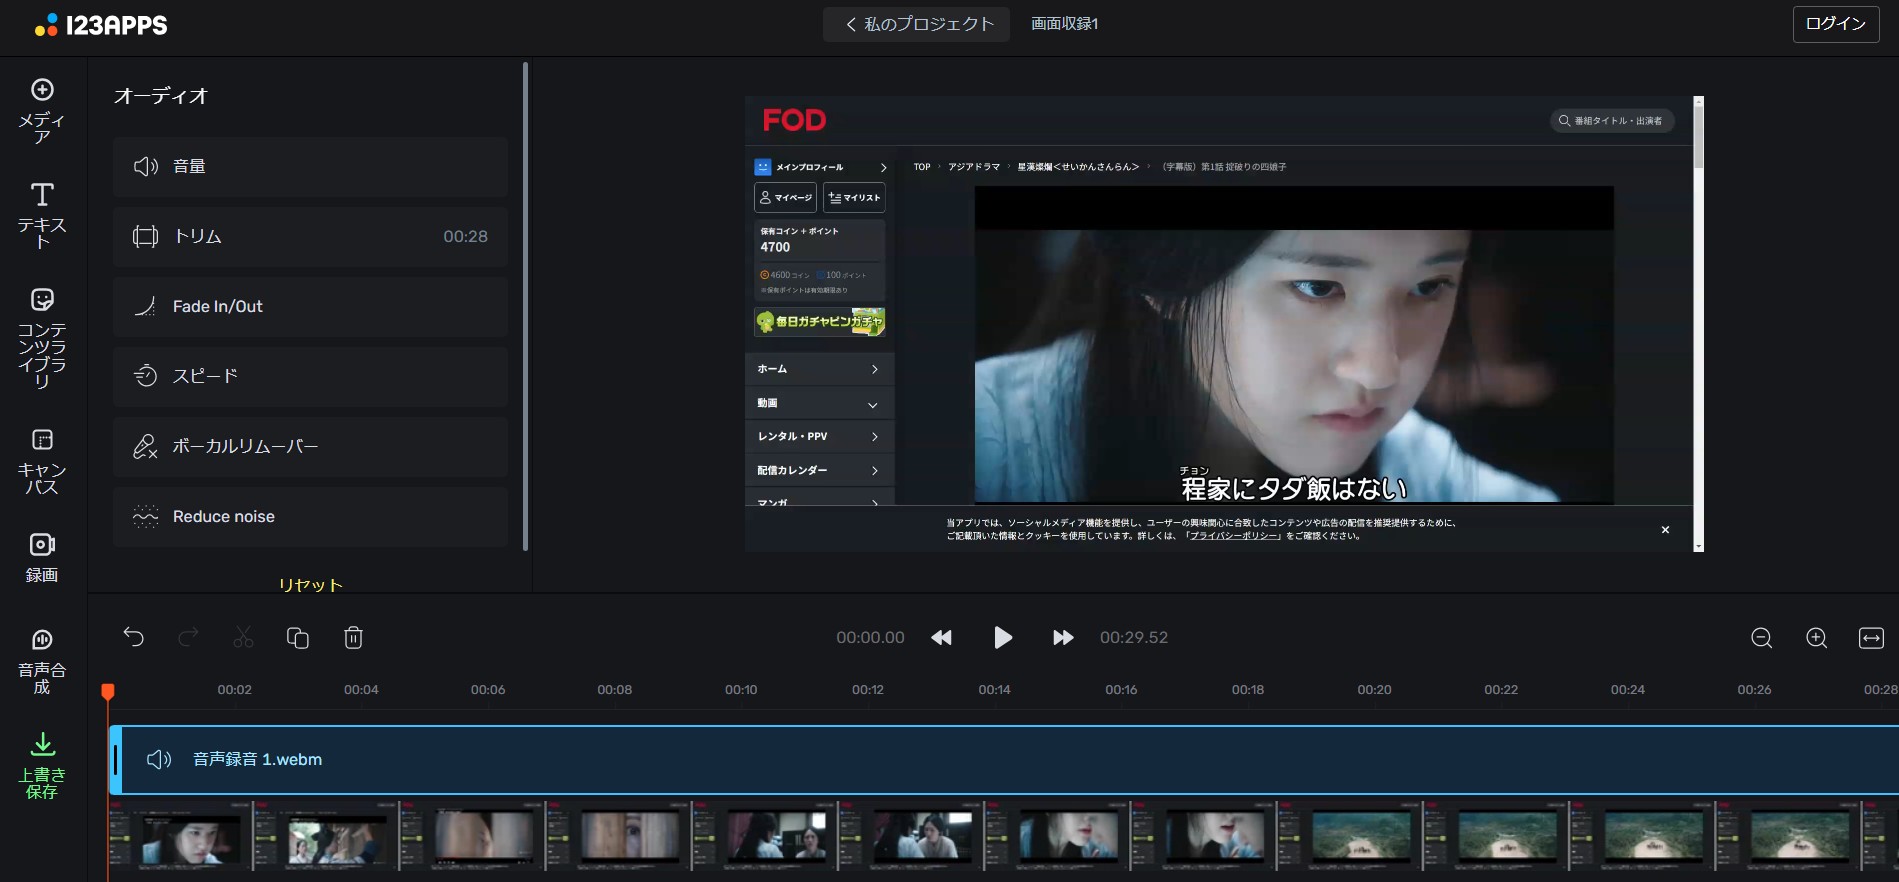Click the ログイン login button
The width and height of the screenshot is (1899, 882).
[1836, 24]
